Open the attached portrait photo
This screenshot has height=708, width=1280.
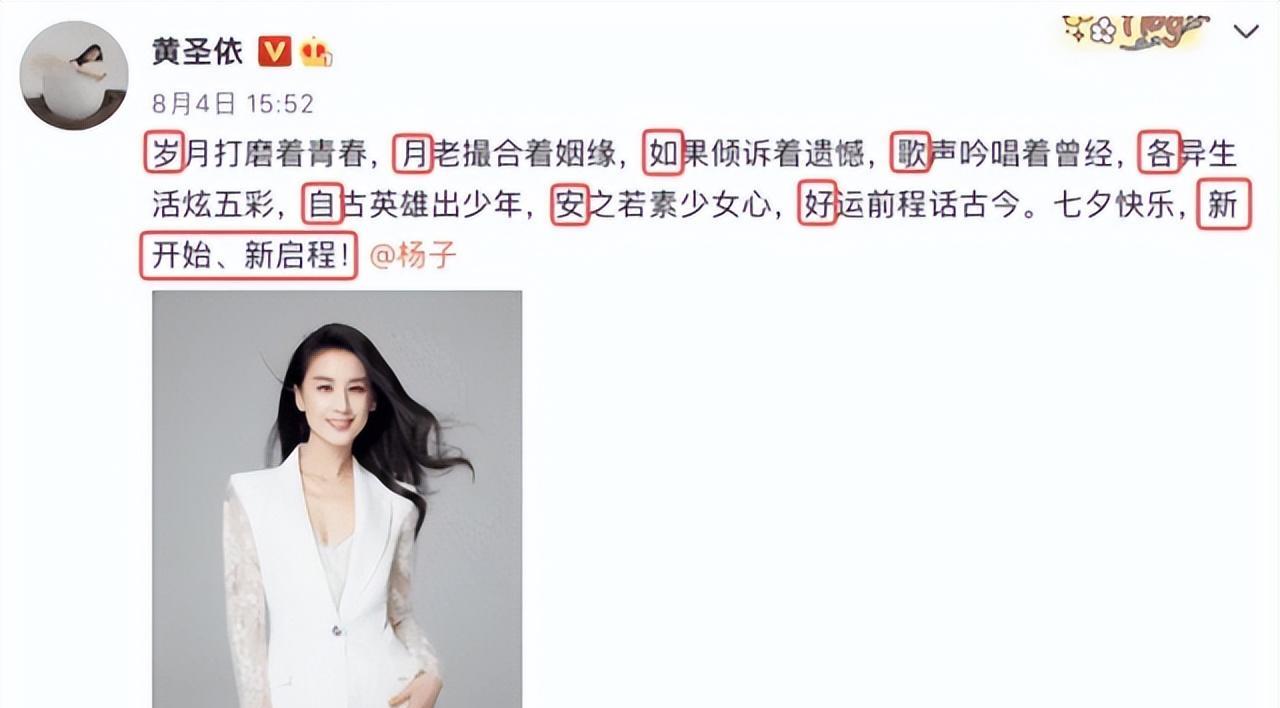click(x=337, y=499)
